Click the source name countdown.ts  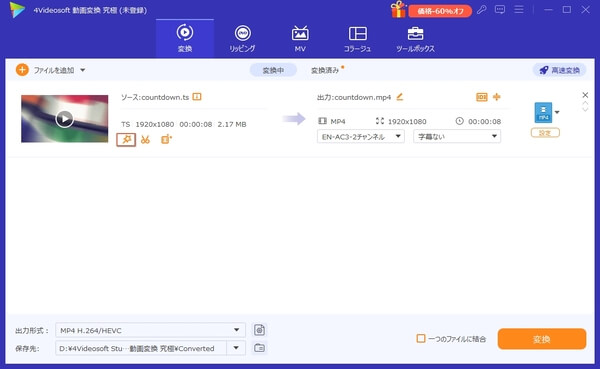tap(165, 97)
